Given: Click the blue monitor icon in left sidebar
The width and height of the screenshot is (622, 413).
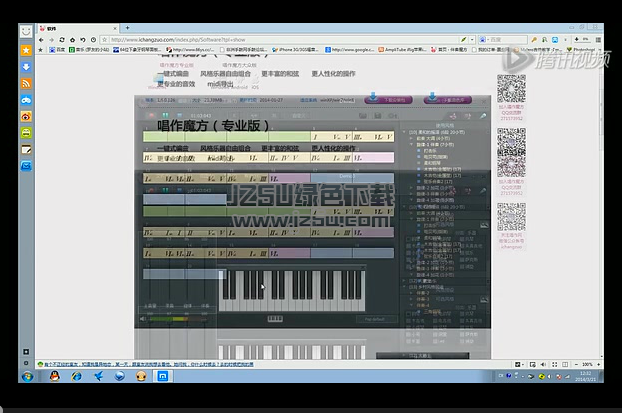Looking at the screenshot, I should click(x=27, y=165).
